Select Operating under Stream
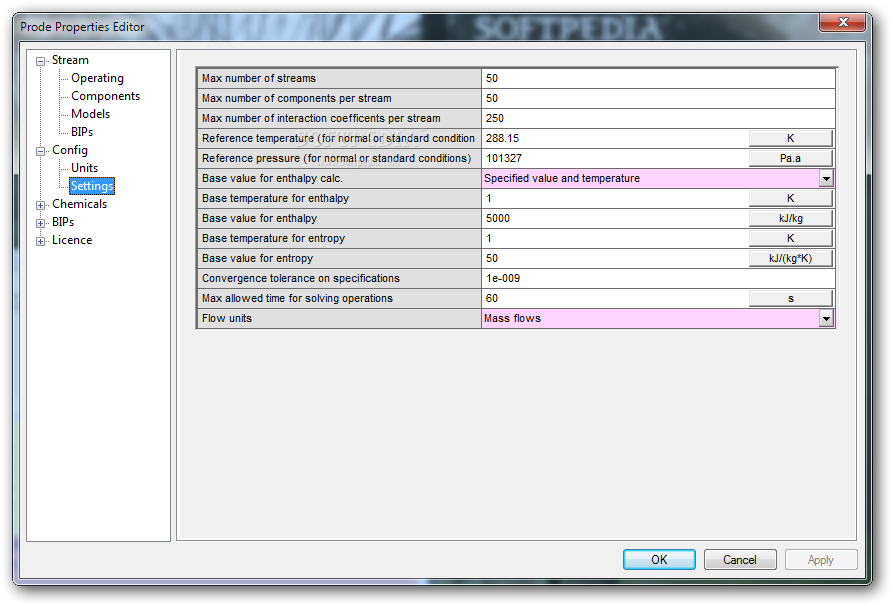Screen dimensions: 893x606 [97, 78]
